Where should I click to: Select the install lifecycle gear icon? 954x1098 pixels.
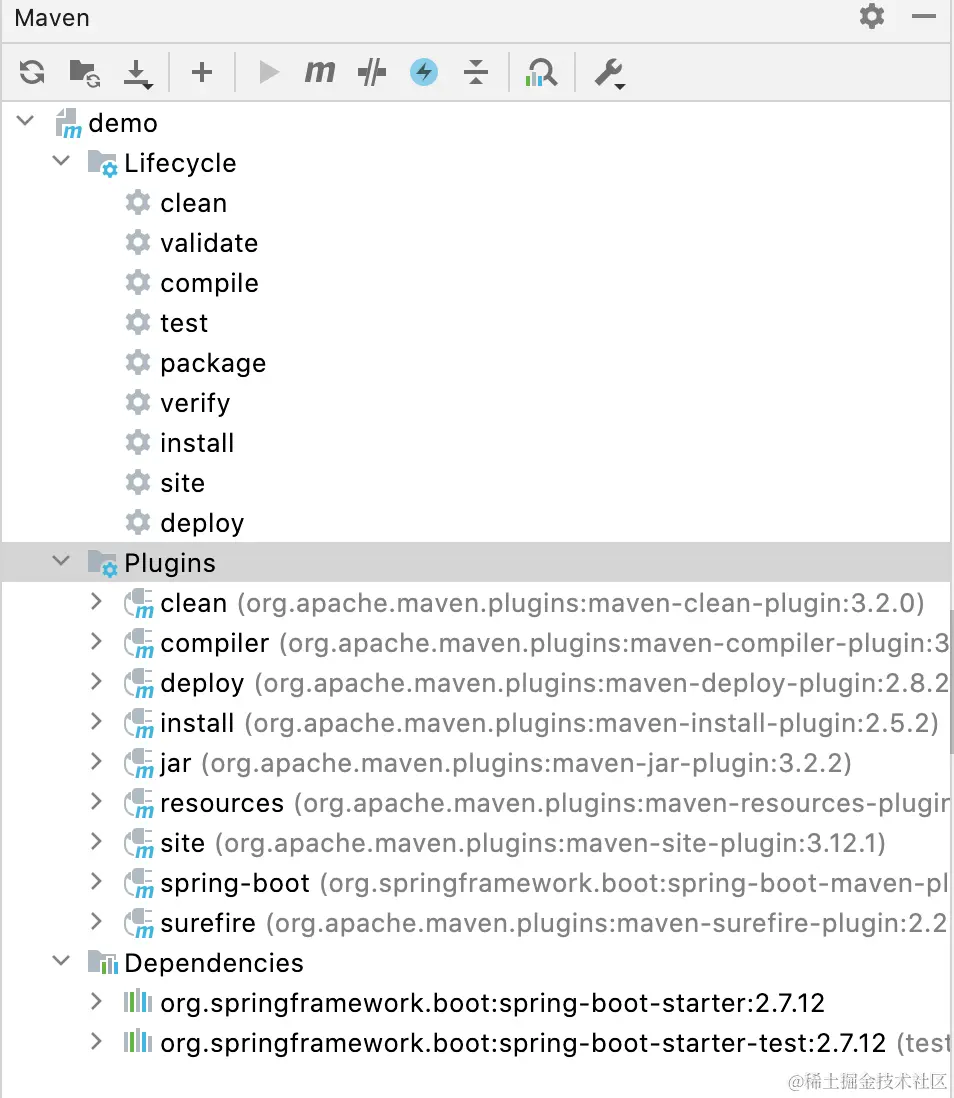pyautogui.click(x=138, y=442)
